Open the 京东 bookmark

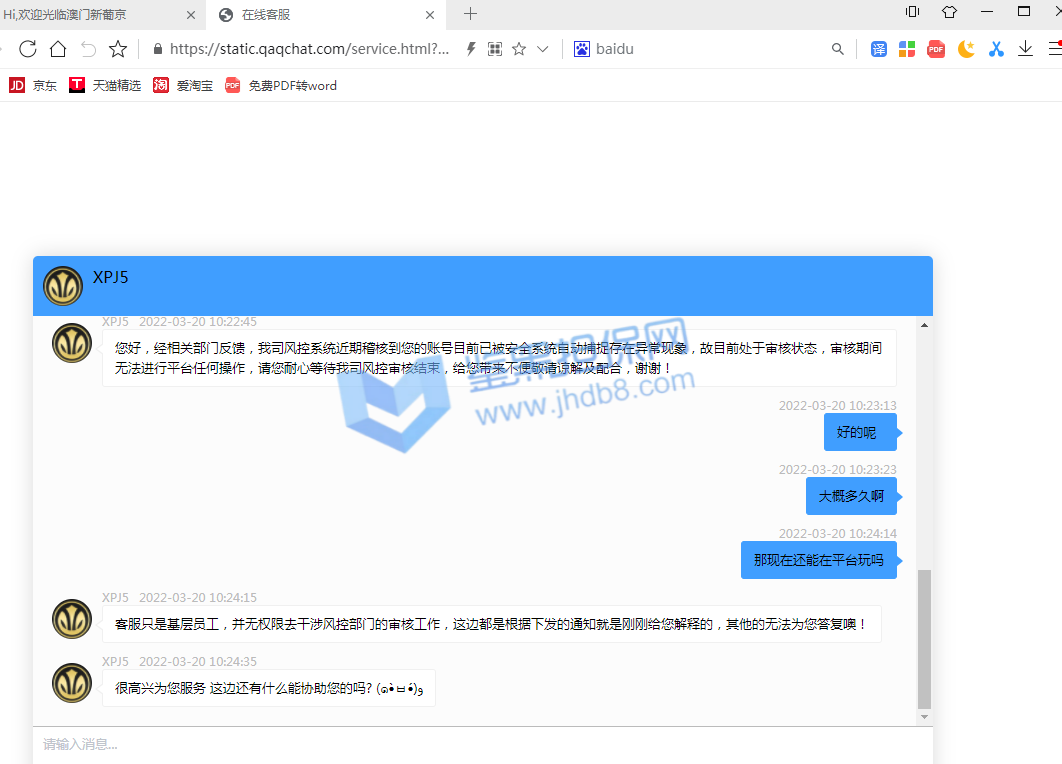pos(33,86)
